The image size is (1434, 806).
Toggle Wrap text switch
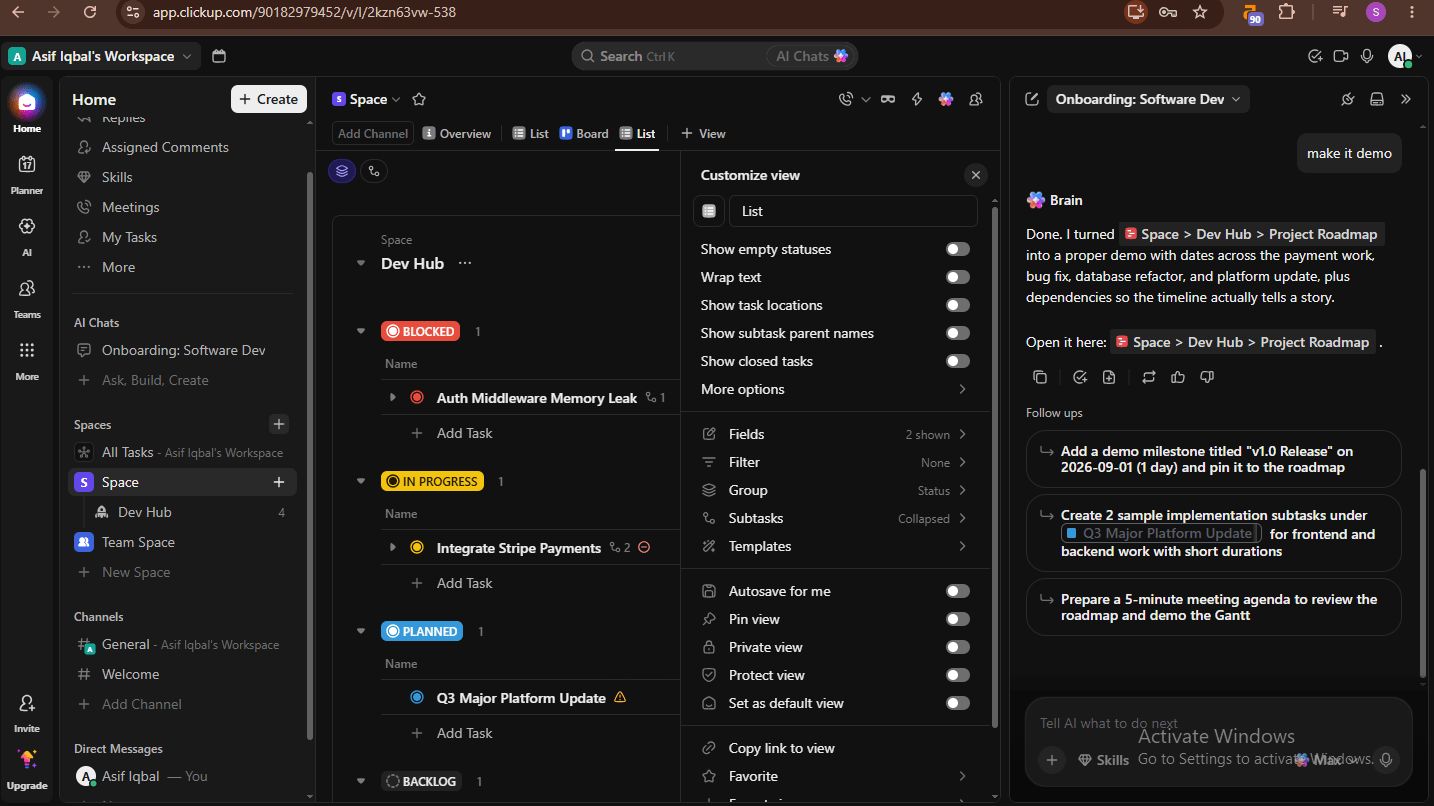(x=958, y=277)
